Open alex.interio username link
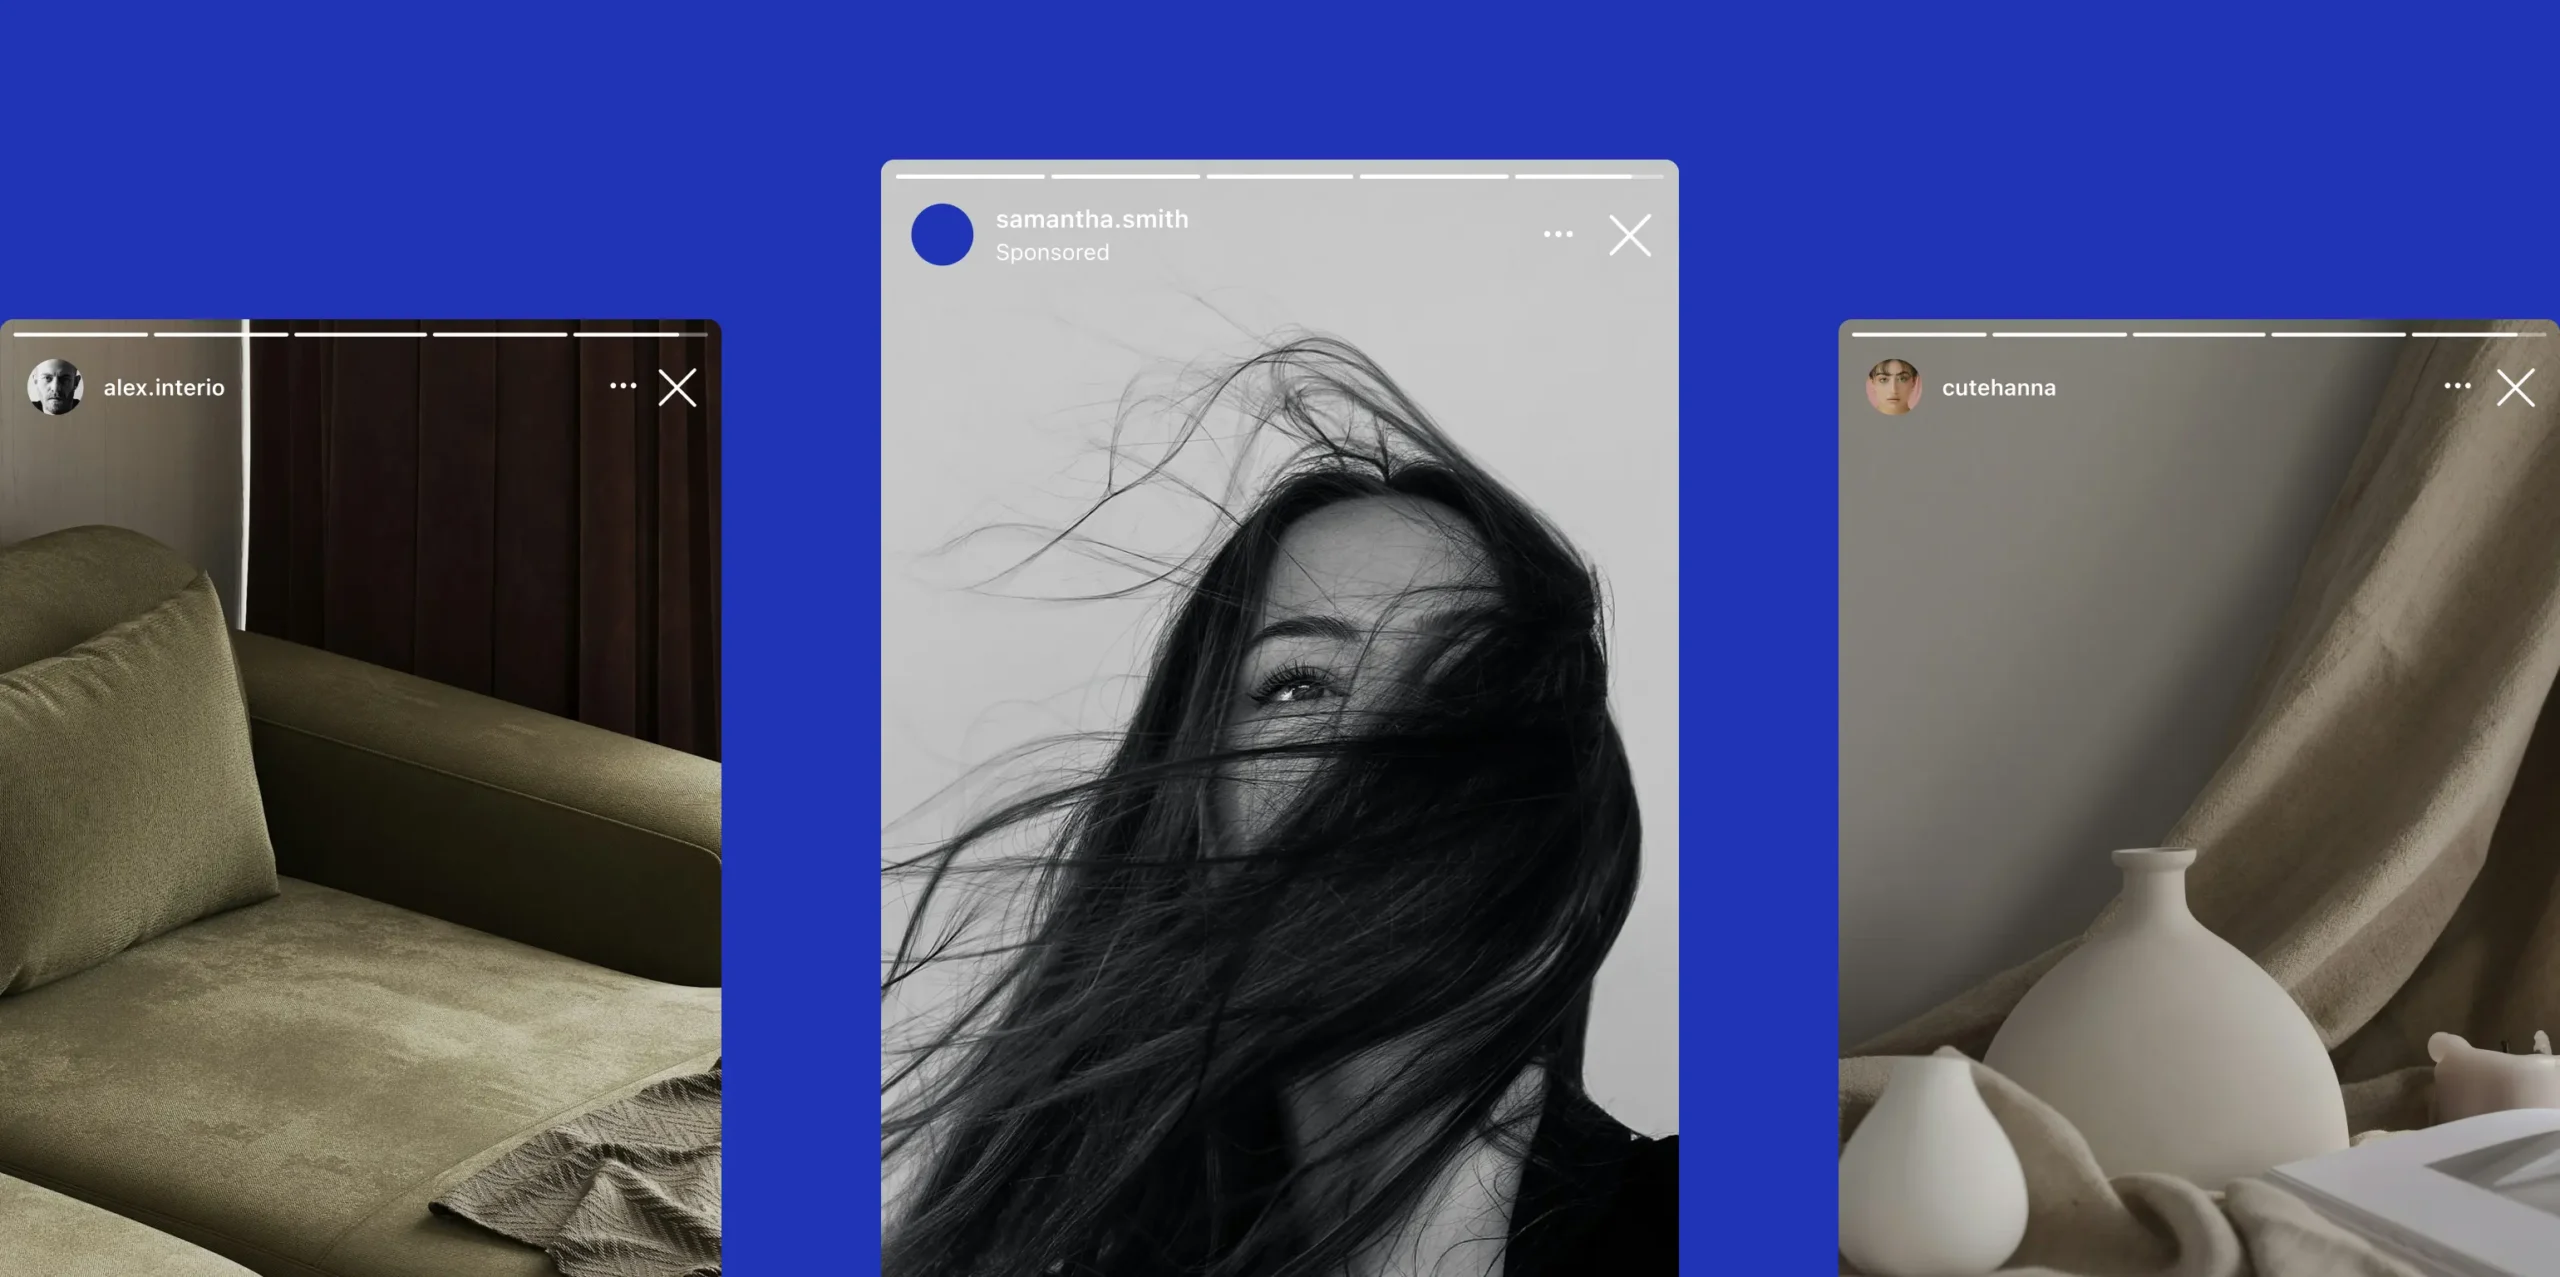The width and height of the screenshot is (2560, 1277). tap(164, 388)
